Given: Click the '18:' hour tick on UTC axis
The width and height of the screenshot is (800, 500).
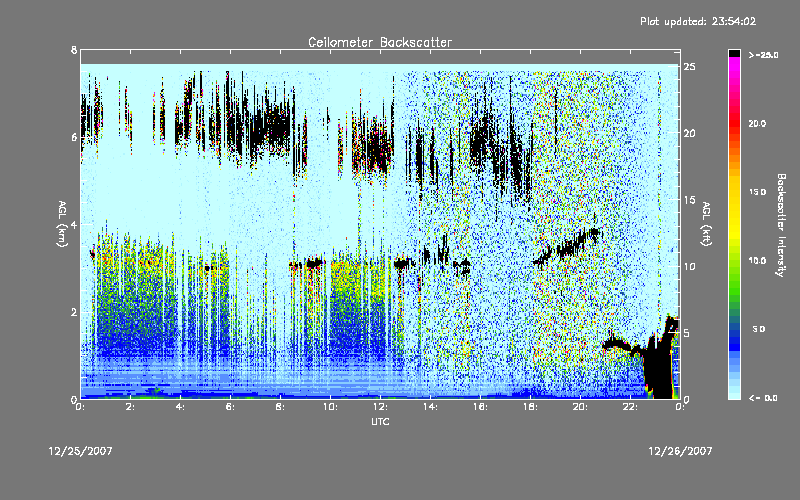Looking at the screenshot, I should point(531,407).
